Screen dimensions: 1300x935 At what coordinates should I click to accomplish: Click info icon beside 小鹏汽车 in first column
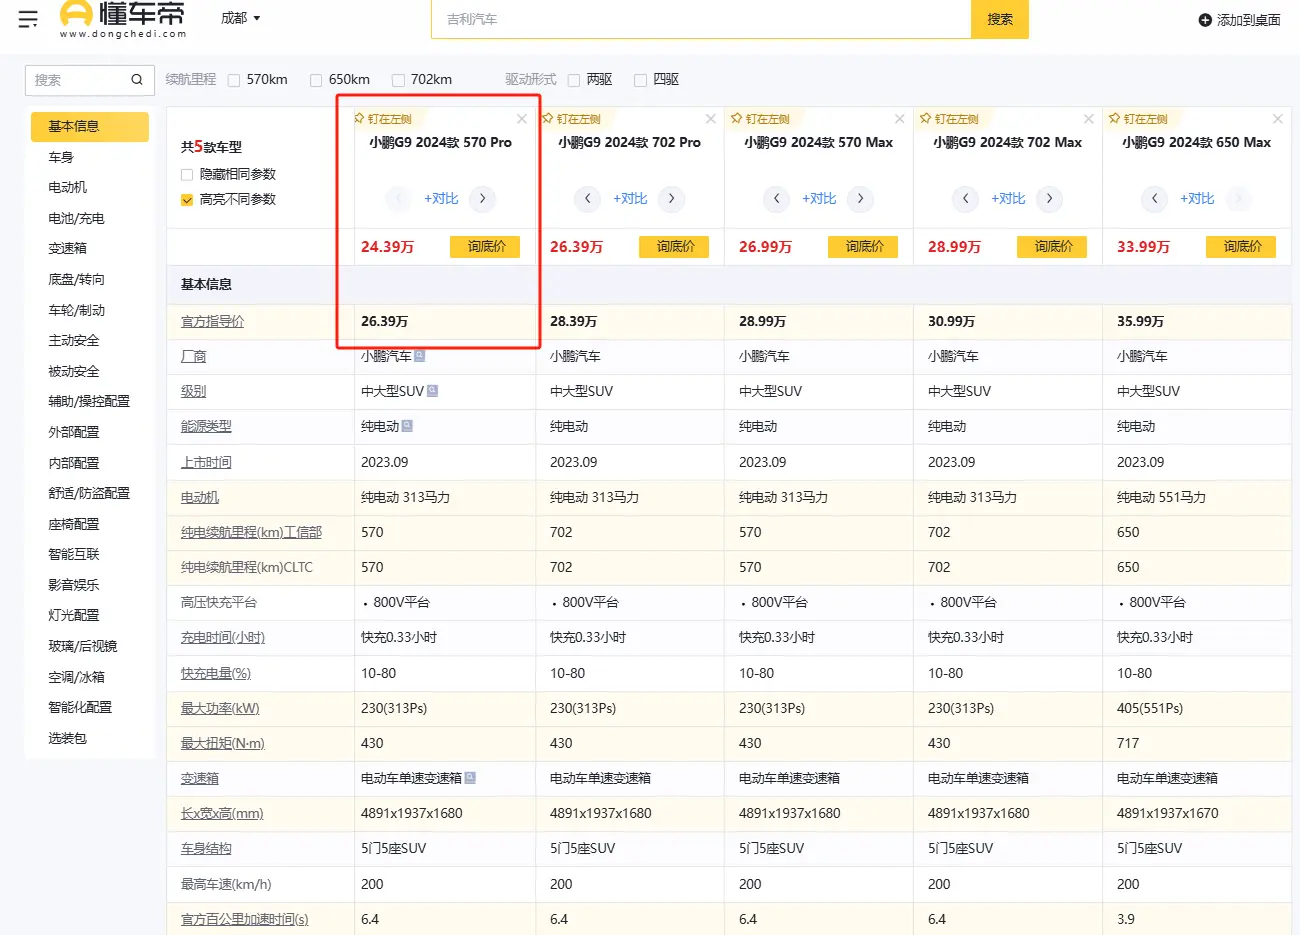pos(420,356)
